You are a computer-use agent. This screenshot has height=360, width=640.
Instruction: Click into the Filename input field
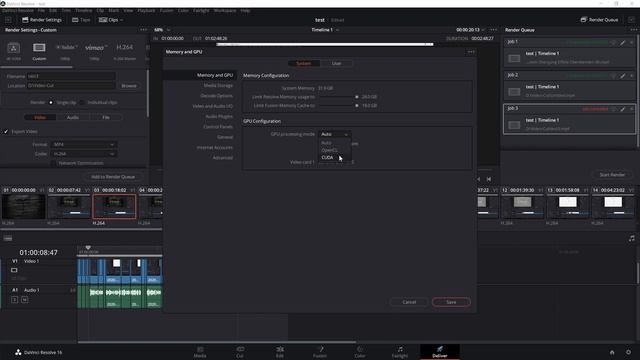(x=71, y=76)
